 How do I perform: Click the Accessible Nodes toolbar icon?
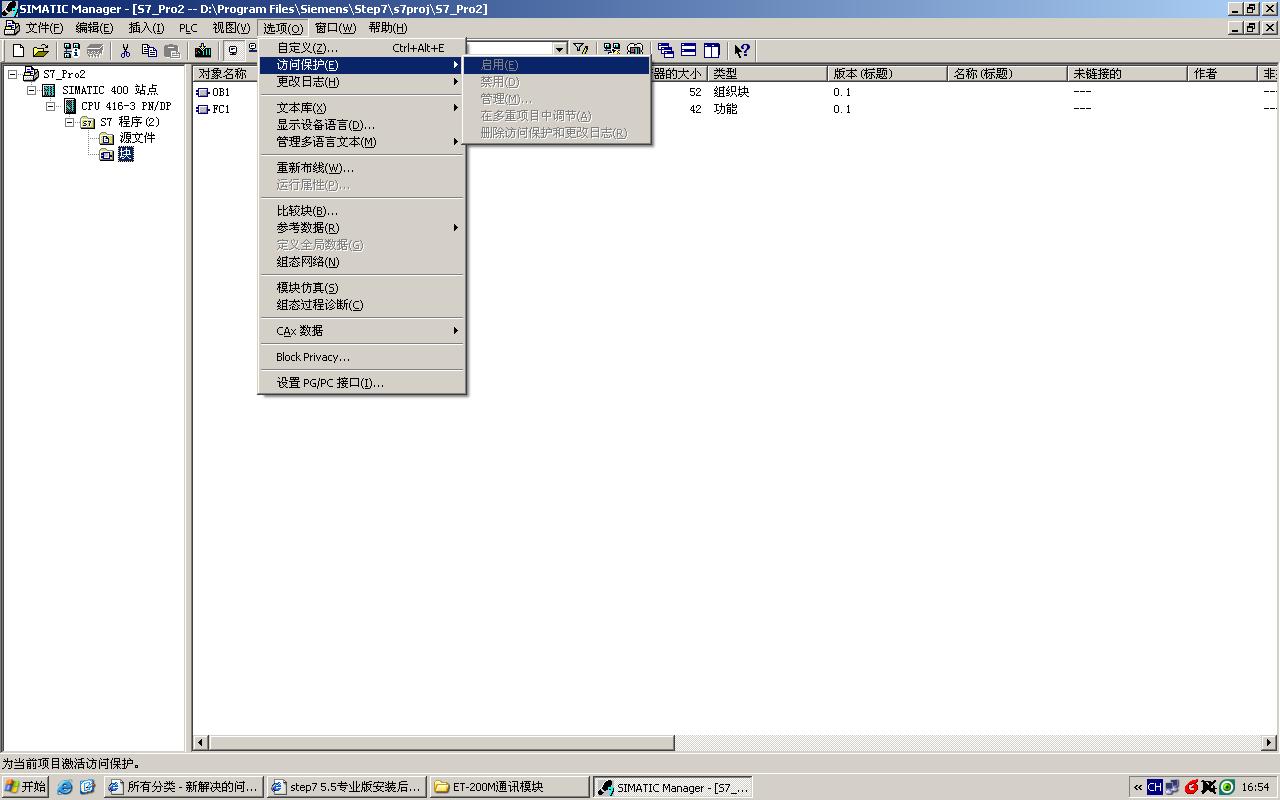click(x=72, y=50)
